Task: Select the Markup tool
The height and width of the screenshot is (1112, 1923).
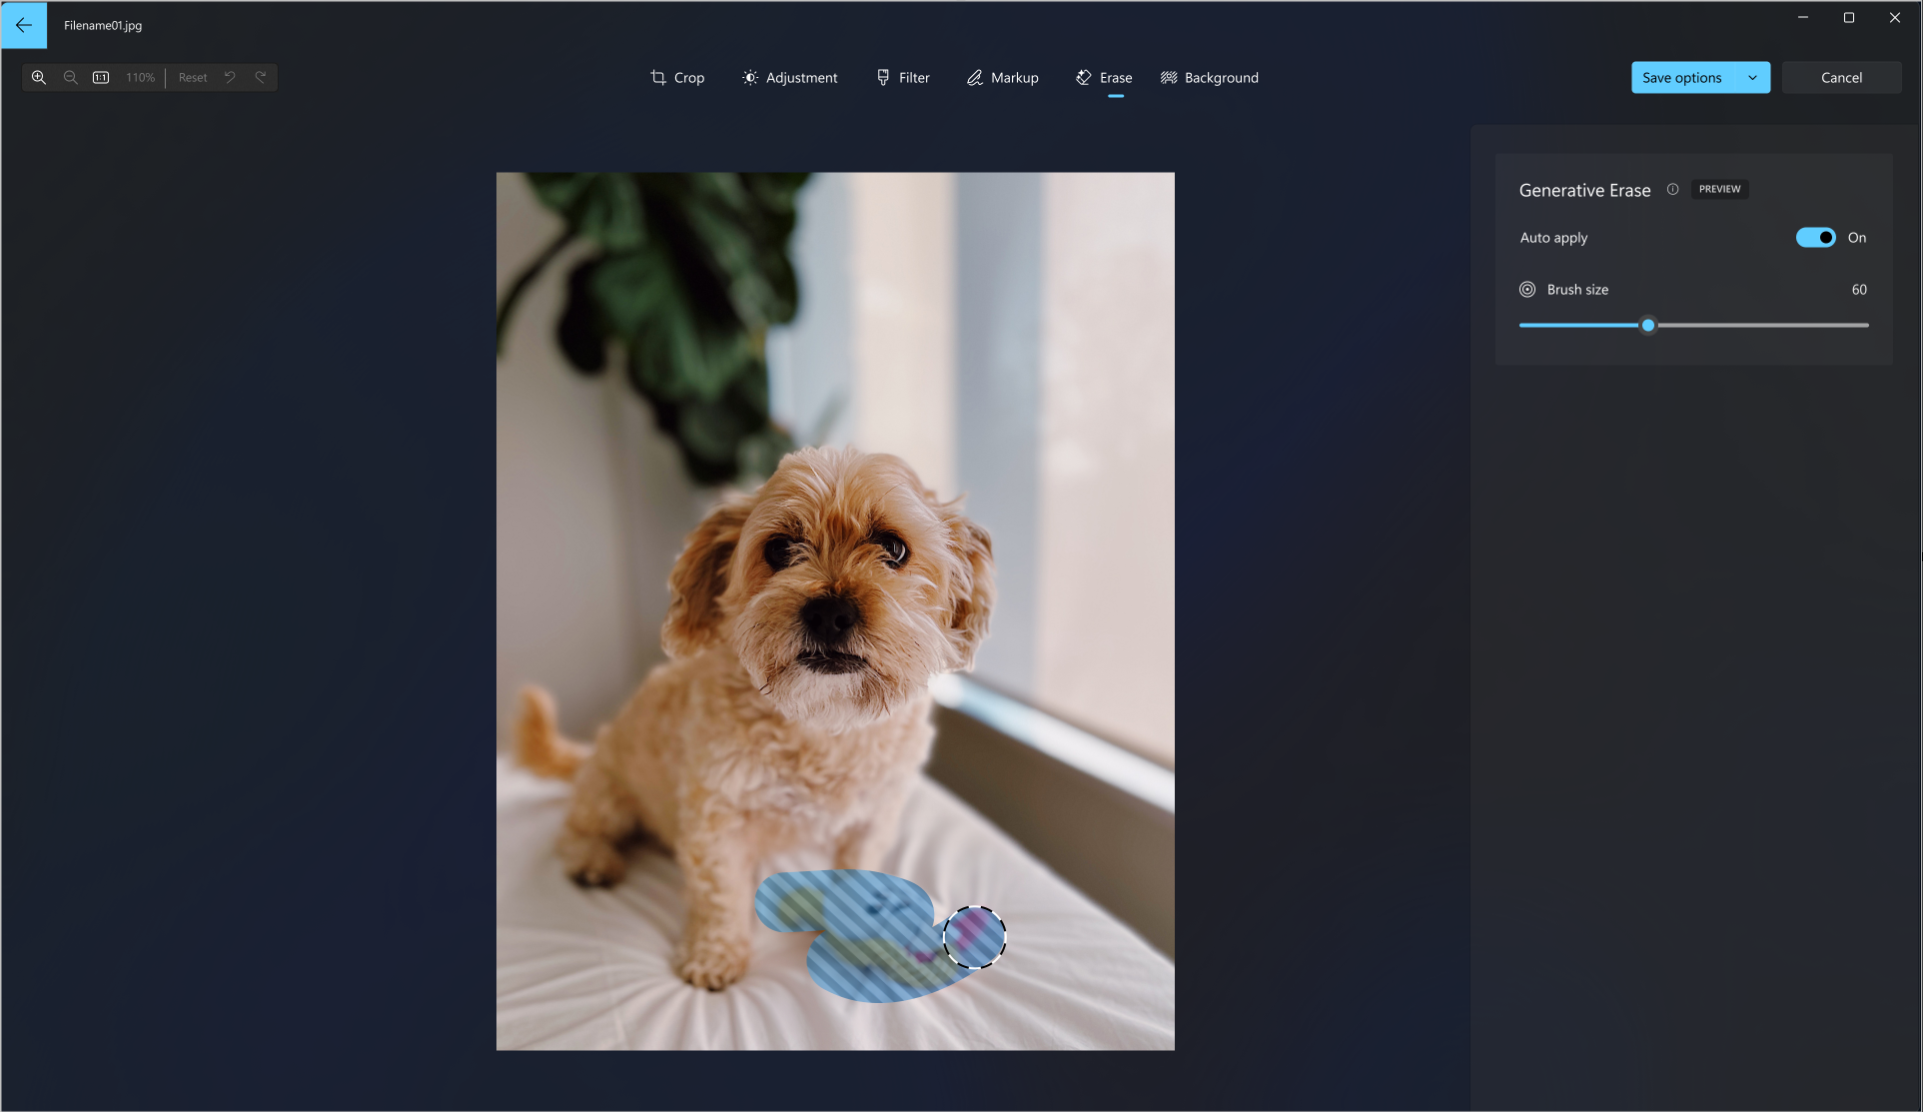Action: click(x=1002, y=77)
